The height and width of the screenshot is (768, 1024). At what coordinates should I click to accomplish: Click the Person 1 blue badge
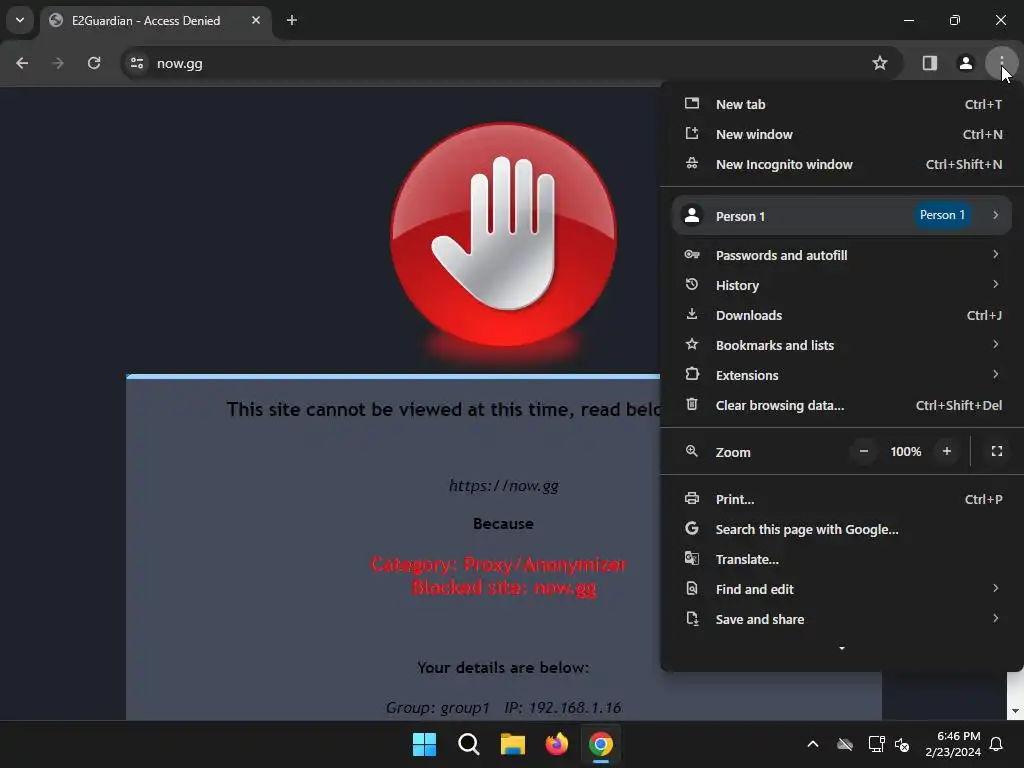click(x=942, y=216)
